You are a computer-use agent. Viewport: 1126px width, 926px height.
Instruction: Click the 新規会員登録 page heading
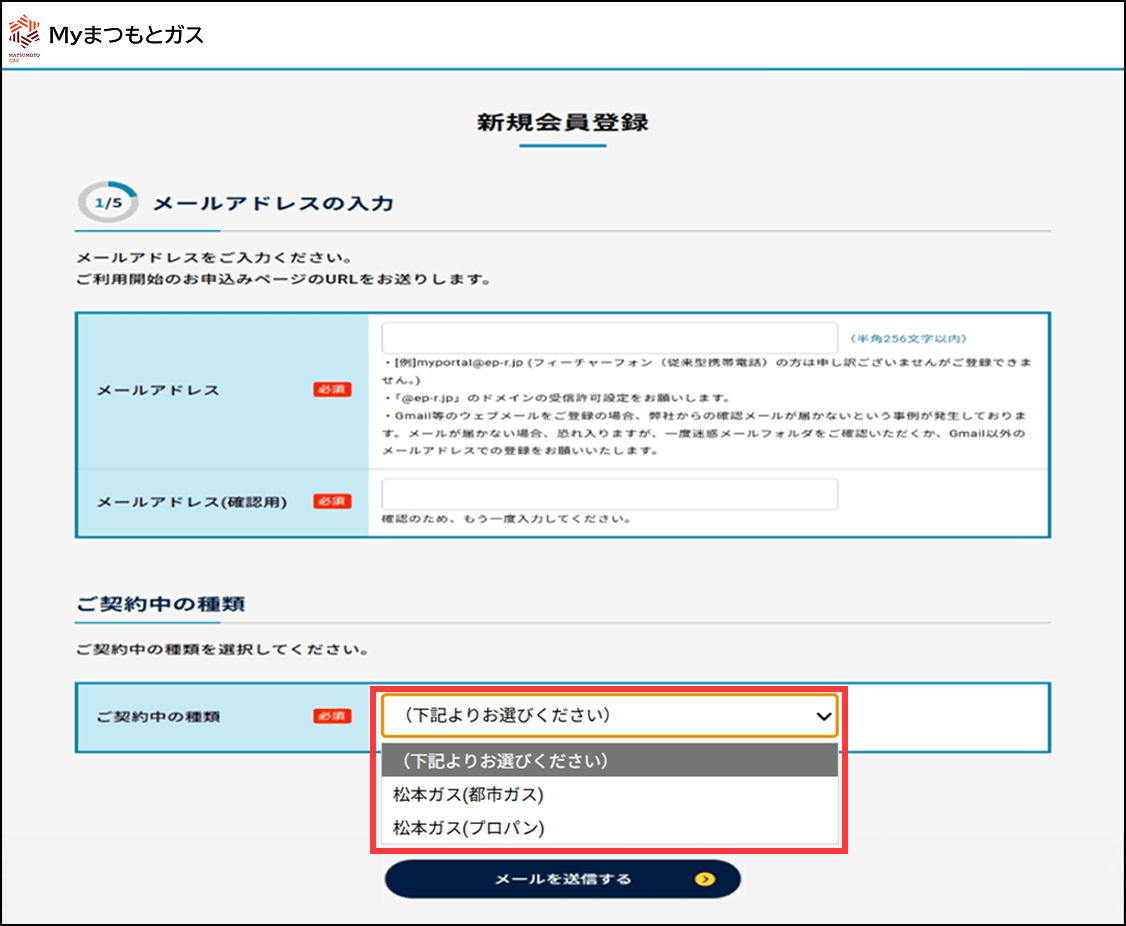point(563,122)
